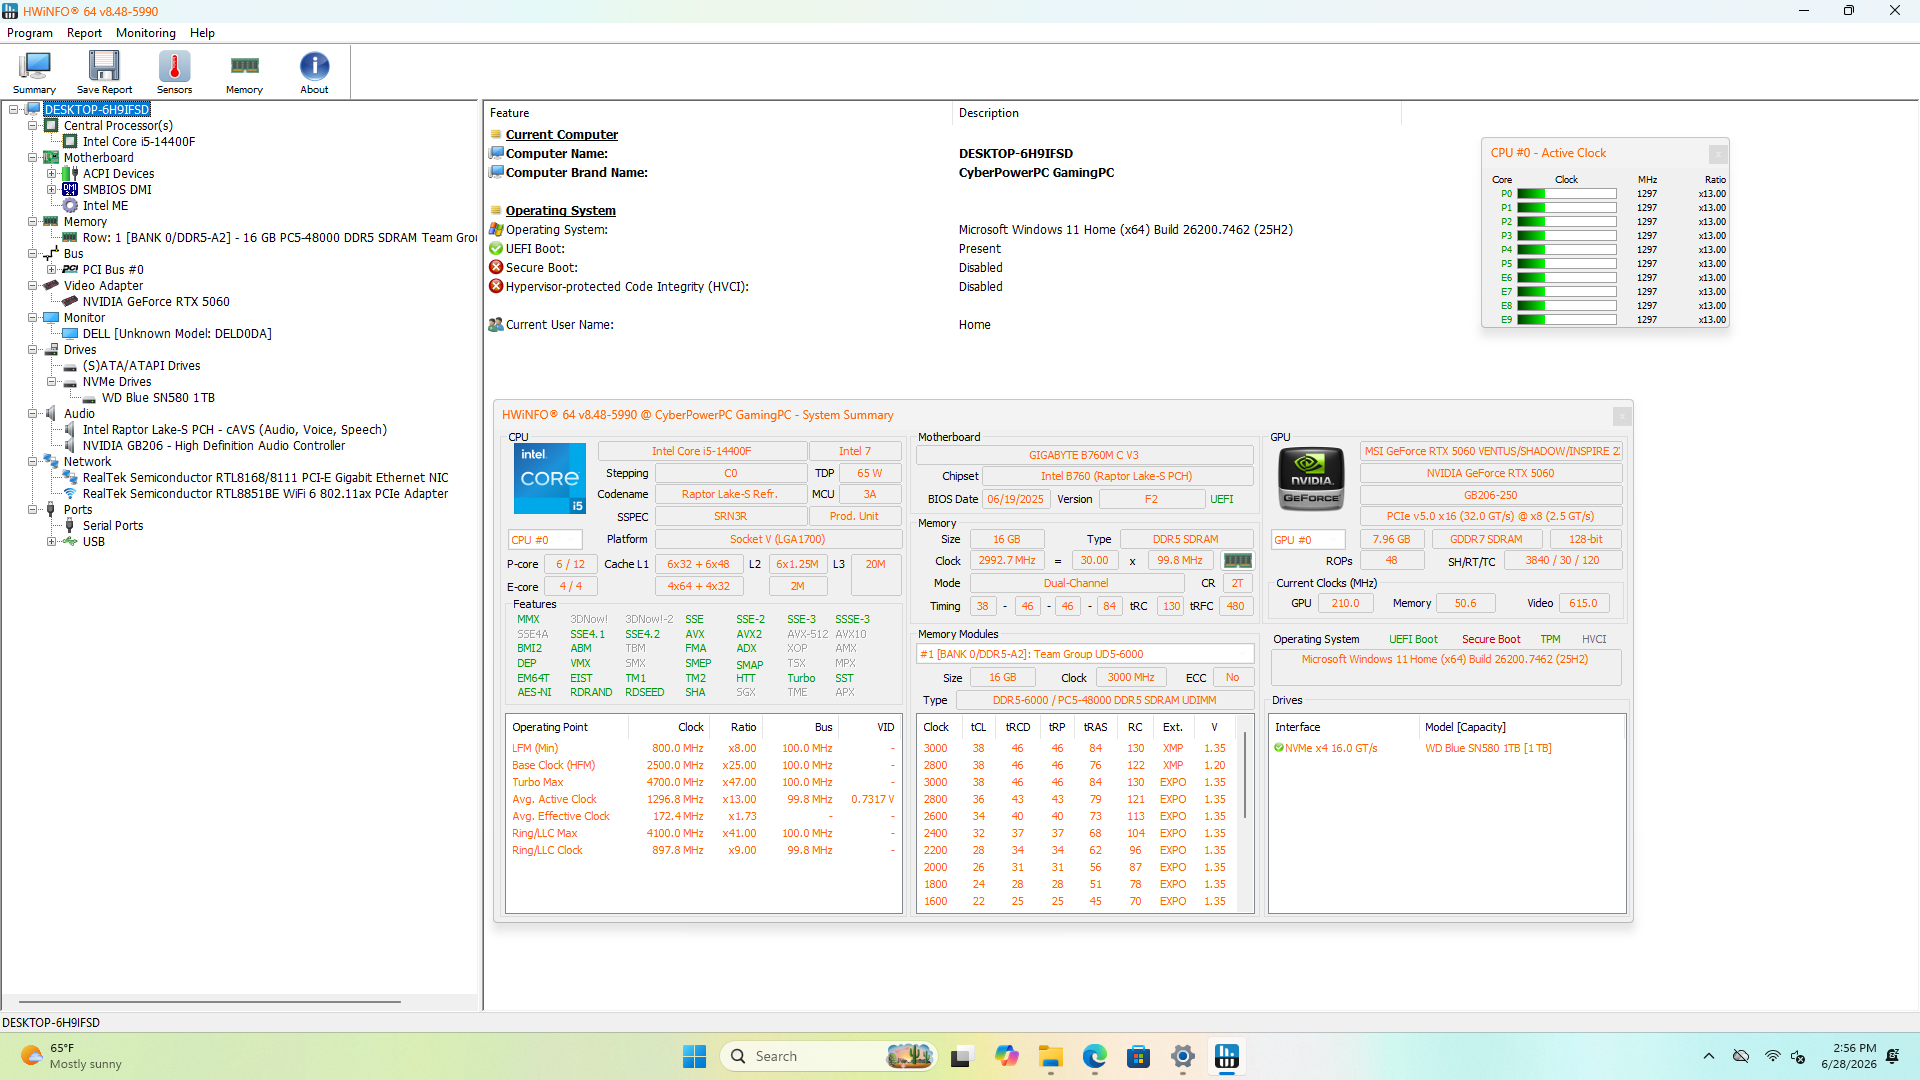1920x1080 pixels.
Task: Open the Sensors thermometer icon
Action: click(x=174, y=72)
